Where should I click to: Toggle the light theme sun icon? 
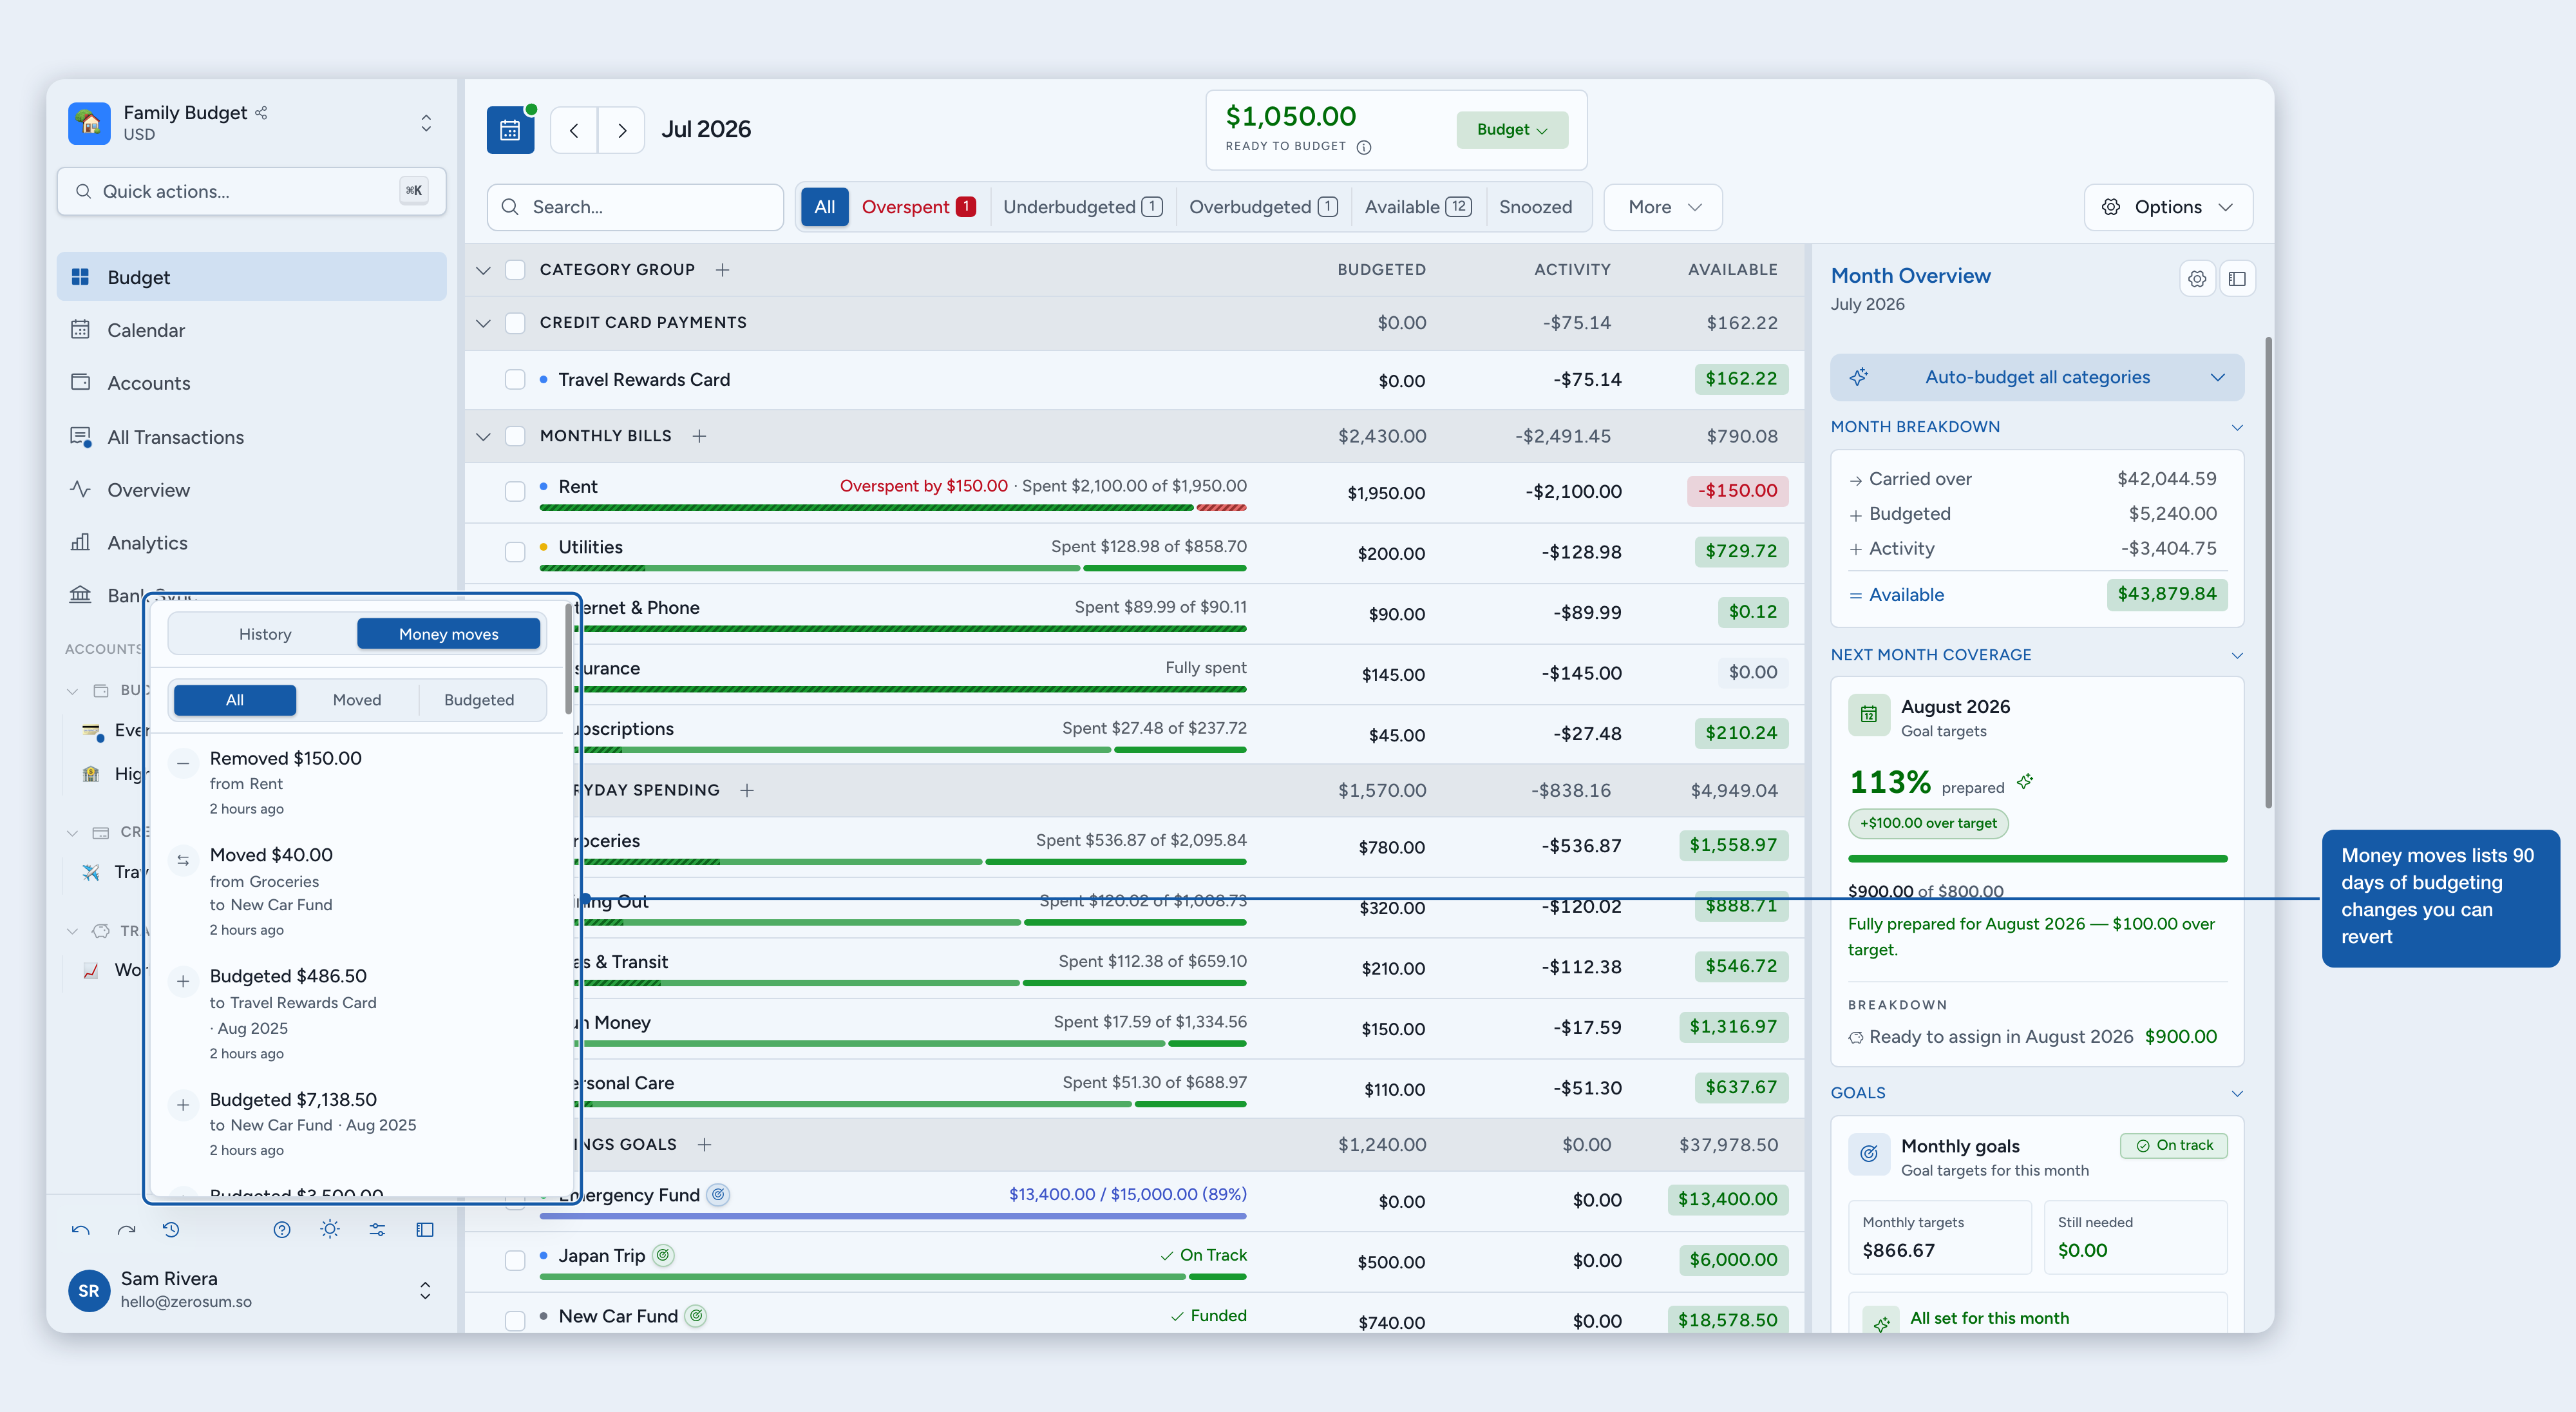pos(330,1230)
